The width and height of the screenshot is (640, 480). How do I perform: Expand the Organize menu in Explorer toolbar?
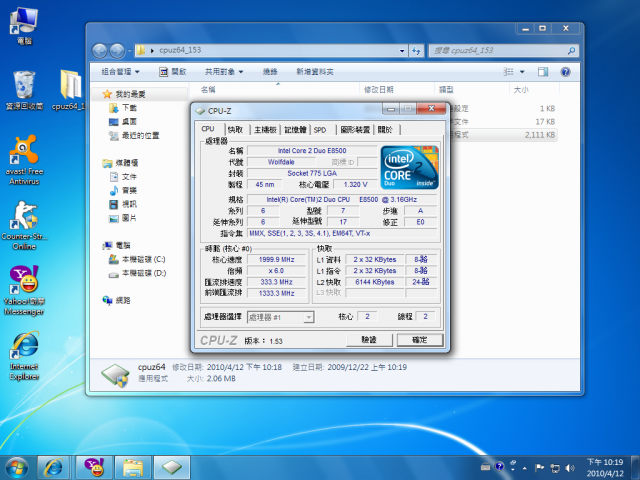(120, 72)
